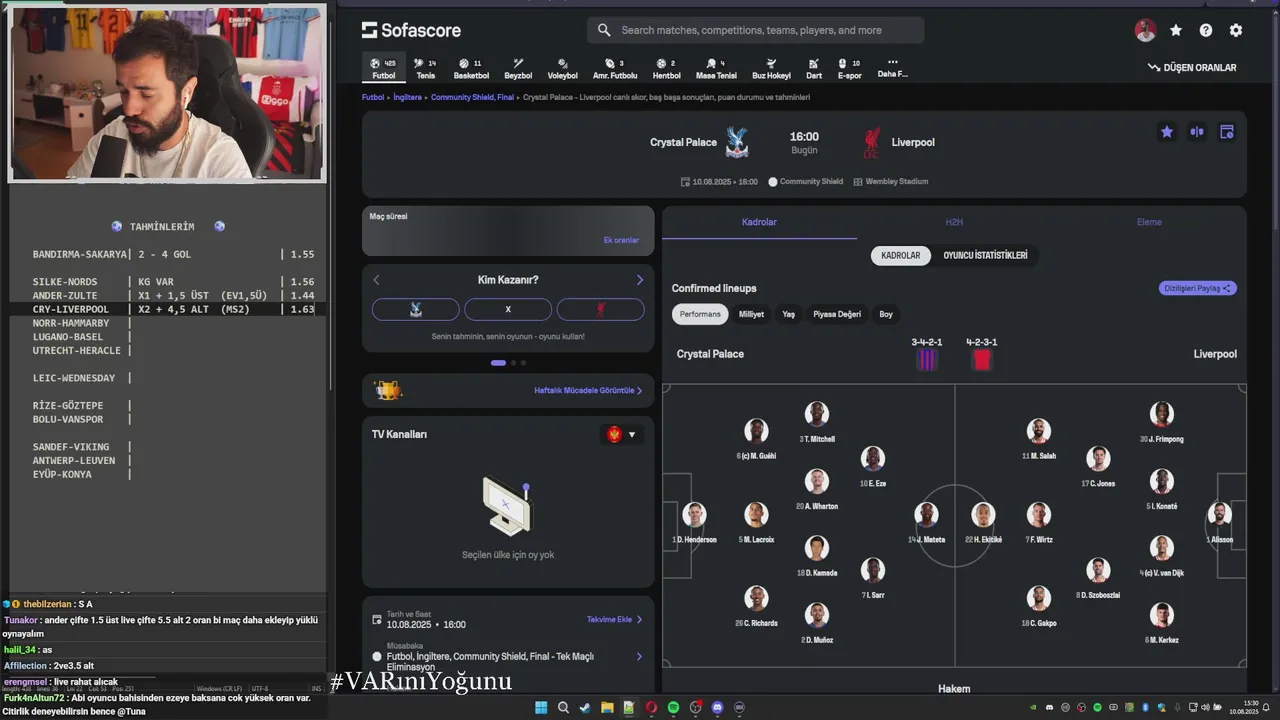Select the Boy filter chip
Screen dimensions: 1280x720
pyautogui.click(x=886, y=314)
